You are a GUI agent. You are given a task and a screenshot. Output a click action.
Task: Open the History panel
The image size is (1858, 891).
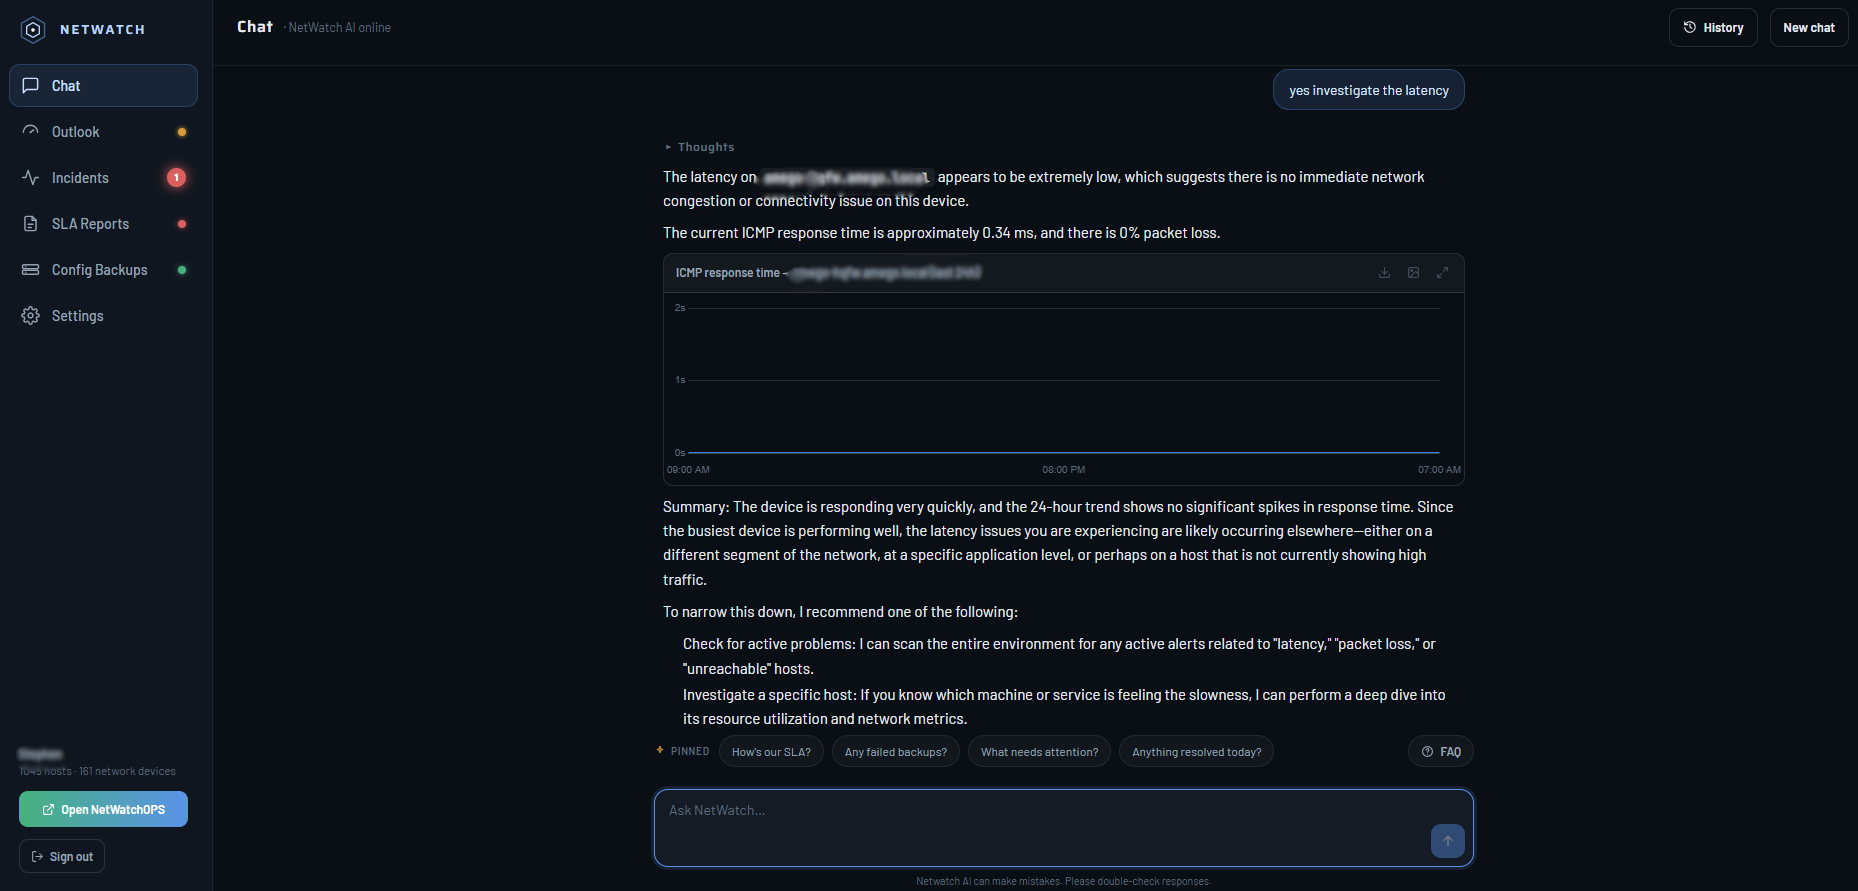click(x=1713, y=28)
